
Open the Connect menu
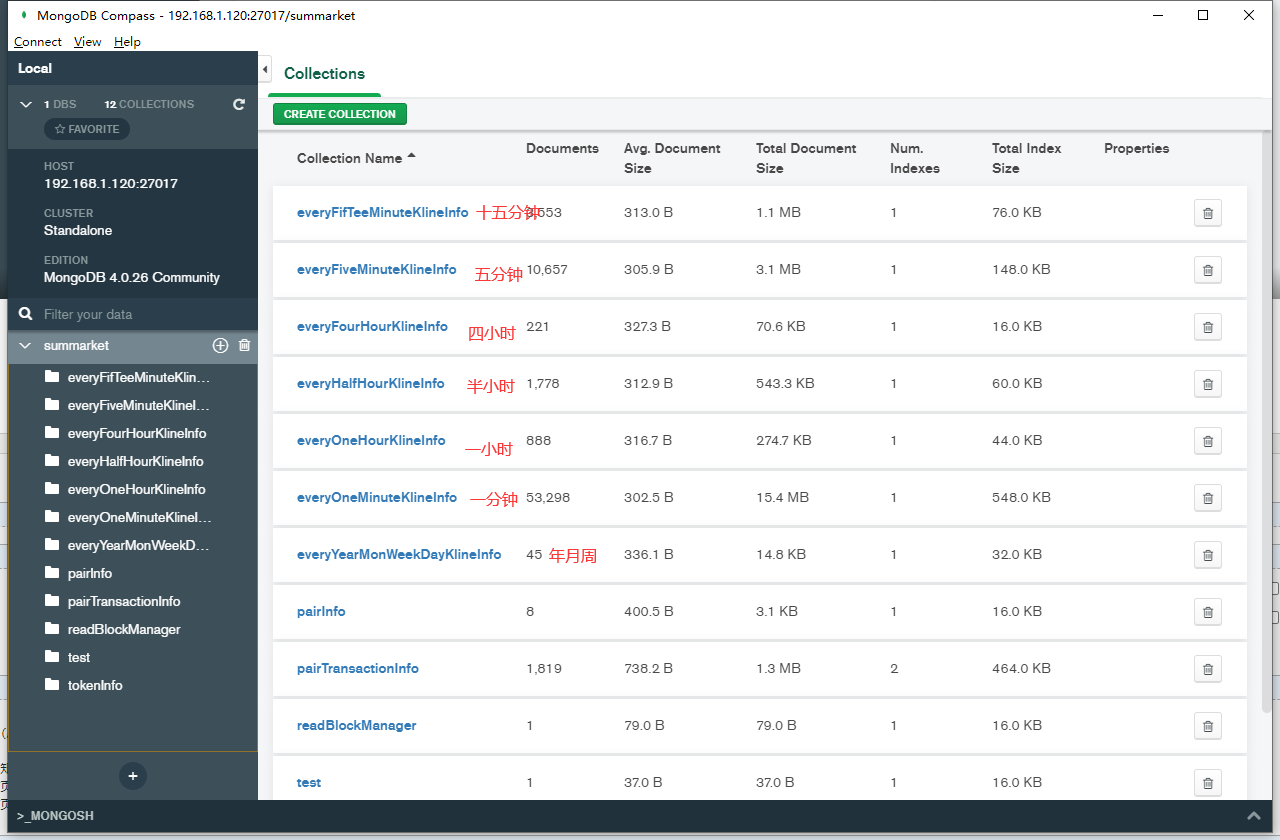pyautogui.click(x=38, y=42)
